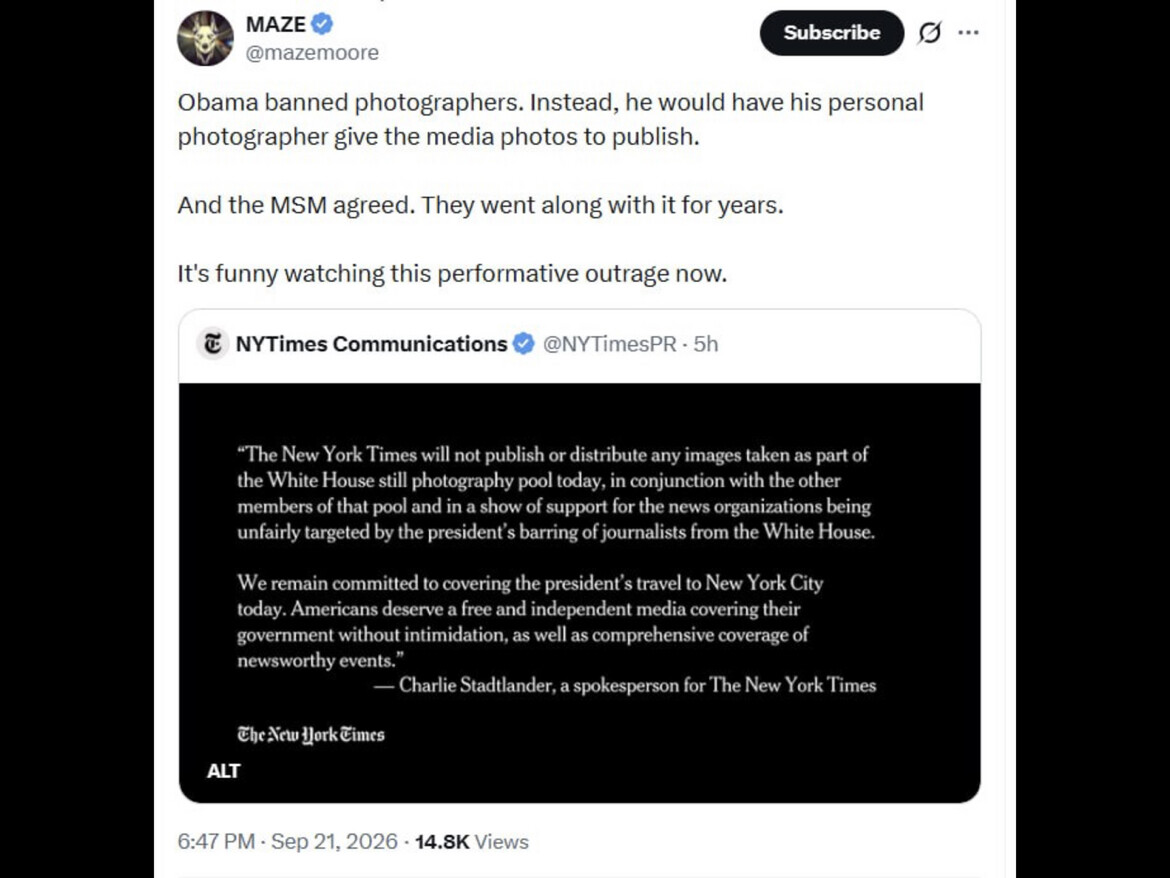Click NYTimes Communications verified badge
Viewport: 1170px width, 878px height.
click(524, 344)
